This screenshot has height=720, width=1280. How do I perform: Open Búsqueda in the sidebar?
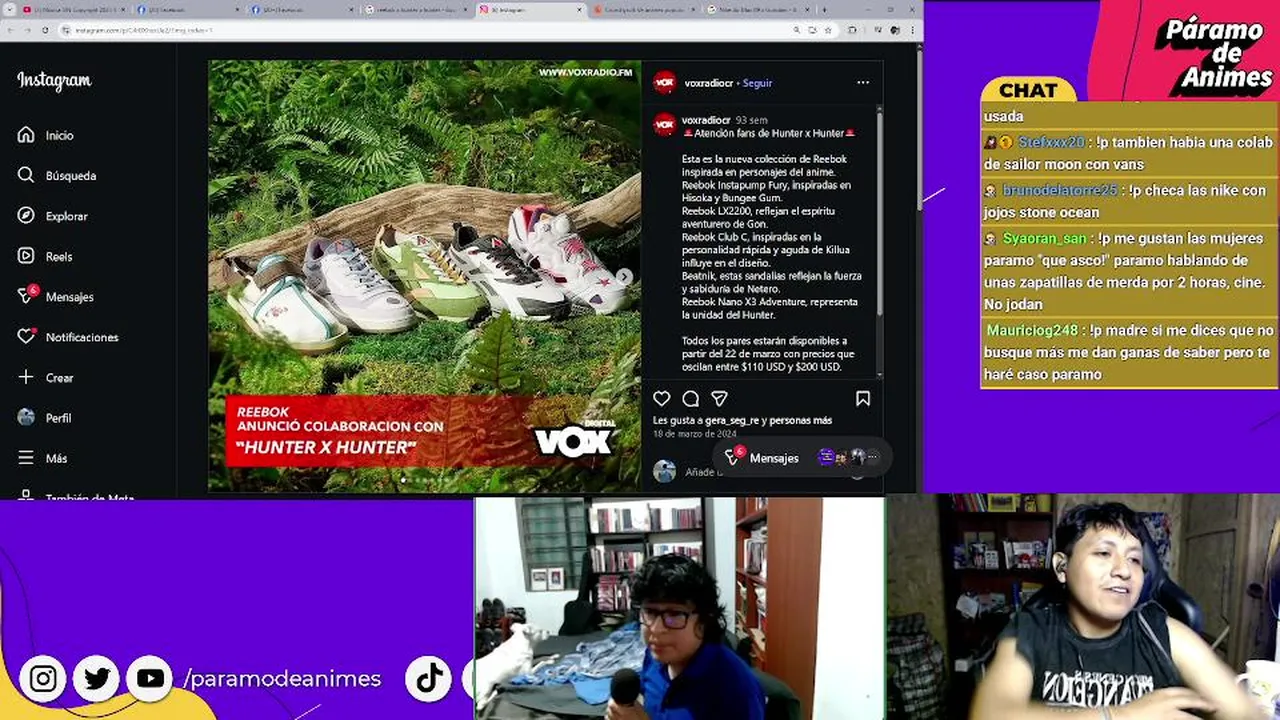[58, 175]
